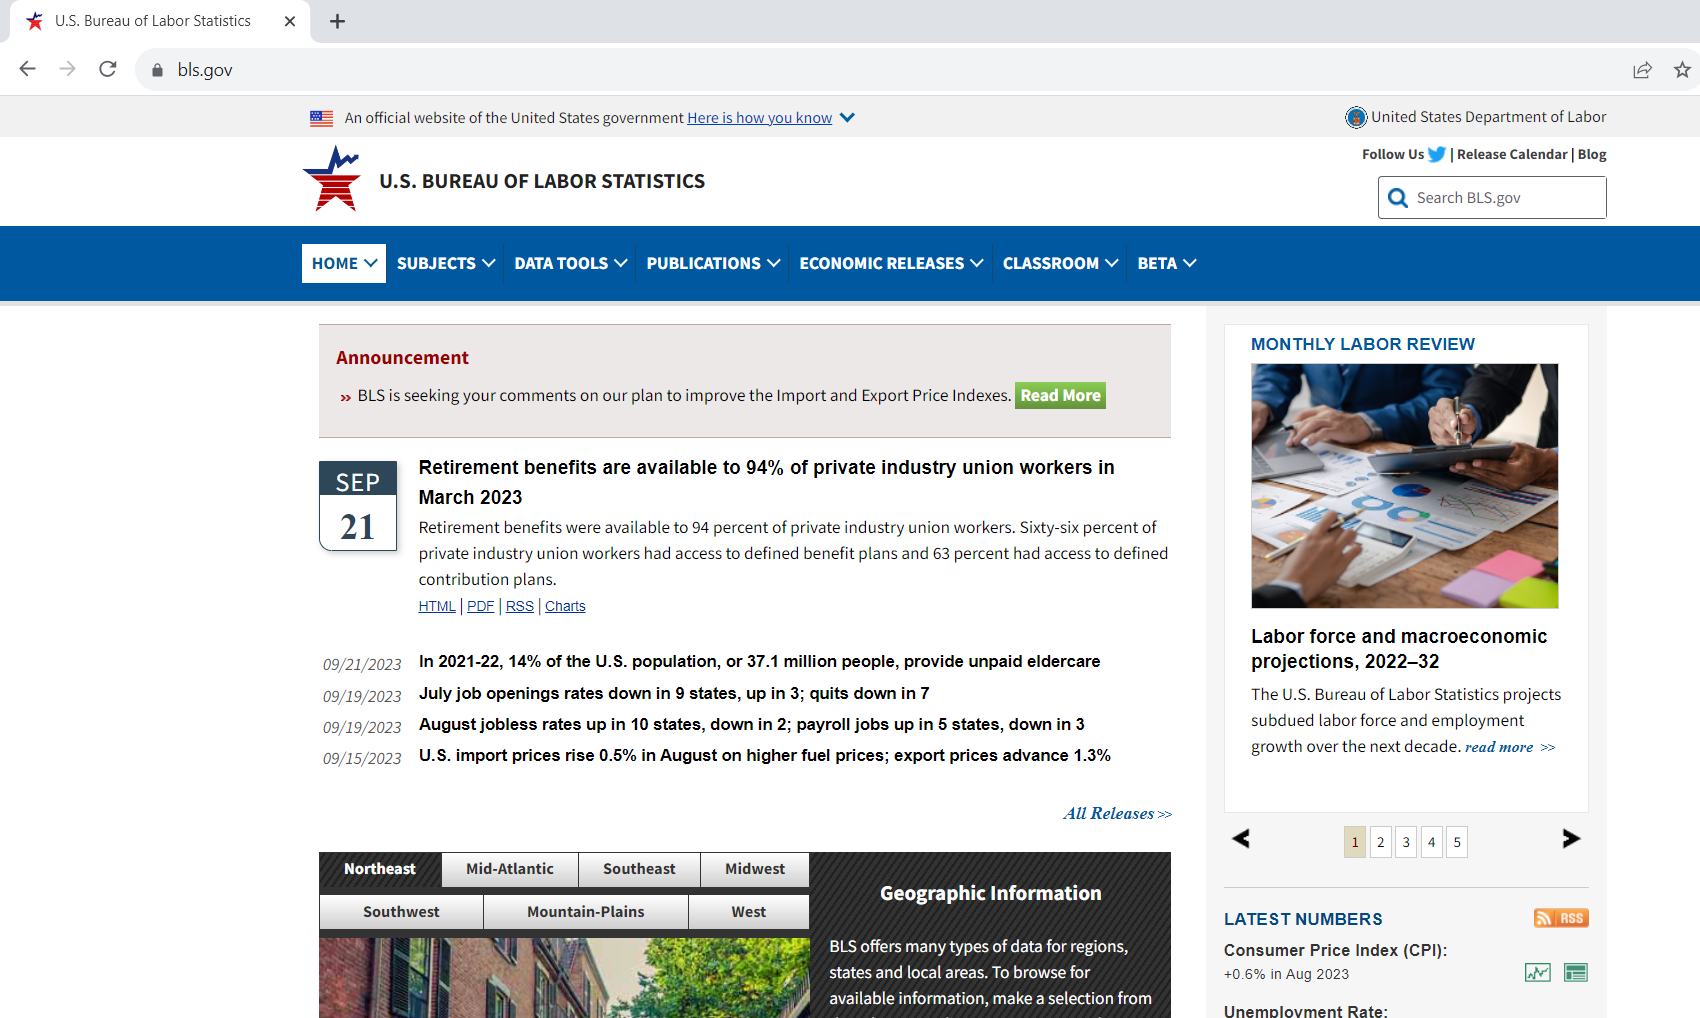This screenshot has height=1018, width=1700.
Task: Click the RSS feed icon in Latest Numbers
Action: click(x=1561, y=918)
